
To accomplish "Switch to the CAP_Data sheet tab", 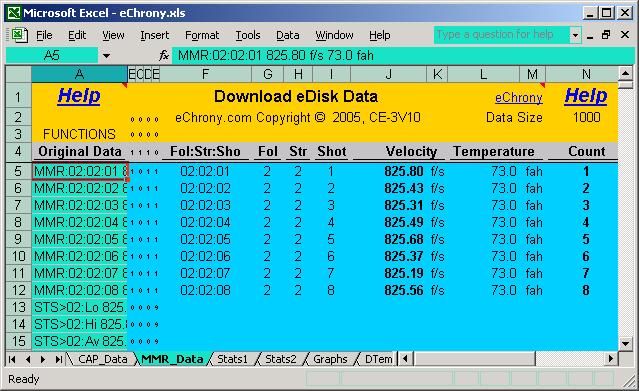I will click(102, 359).
